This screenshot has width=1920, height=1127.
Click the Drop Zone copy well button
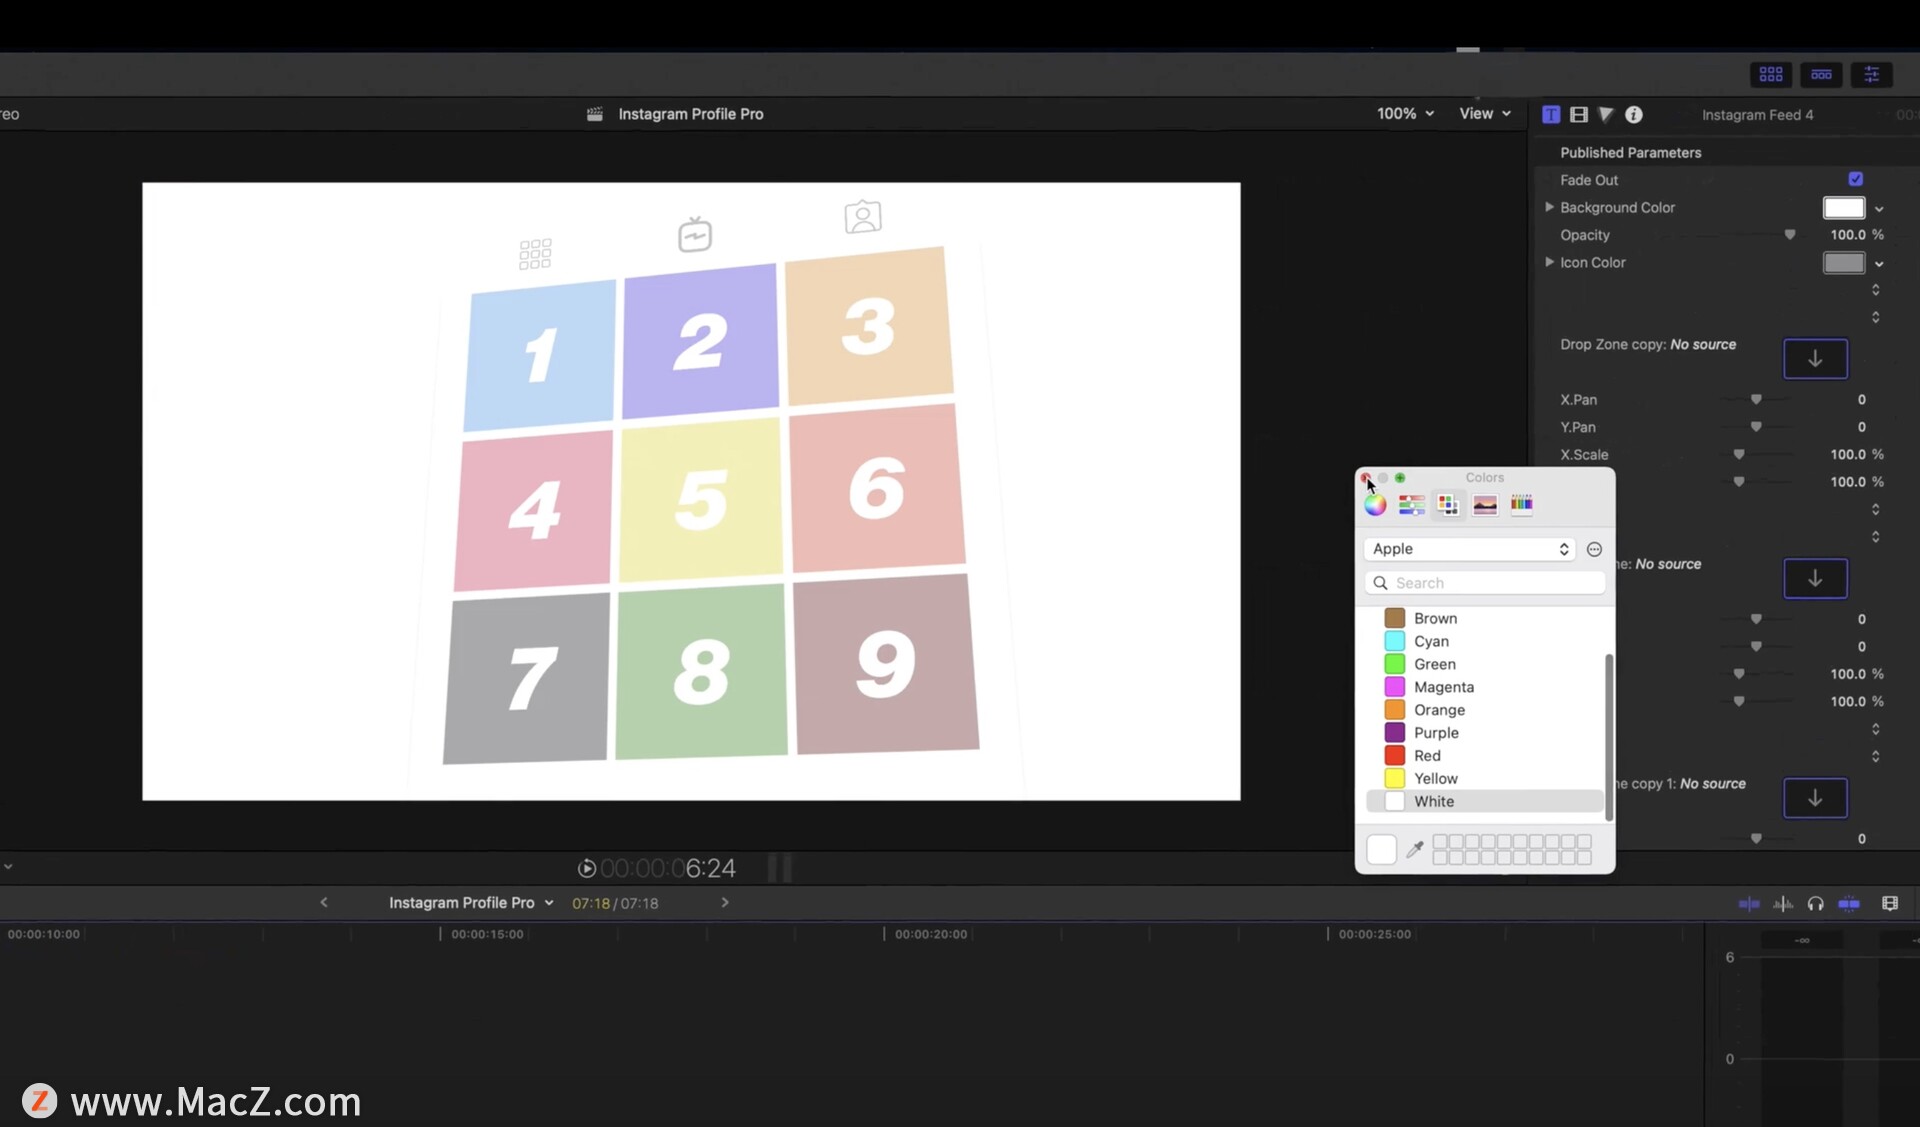tap(1815, 359)
